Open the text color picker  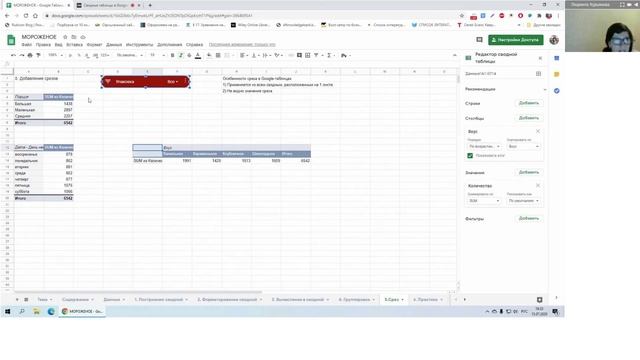point(198,55)
